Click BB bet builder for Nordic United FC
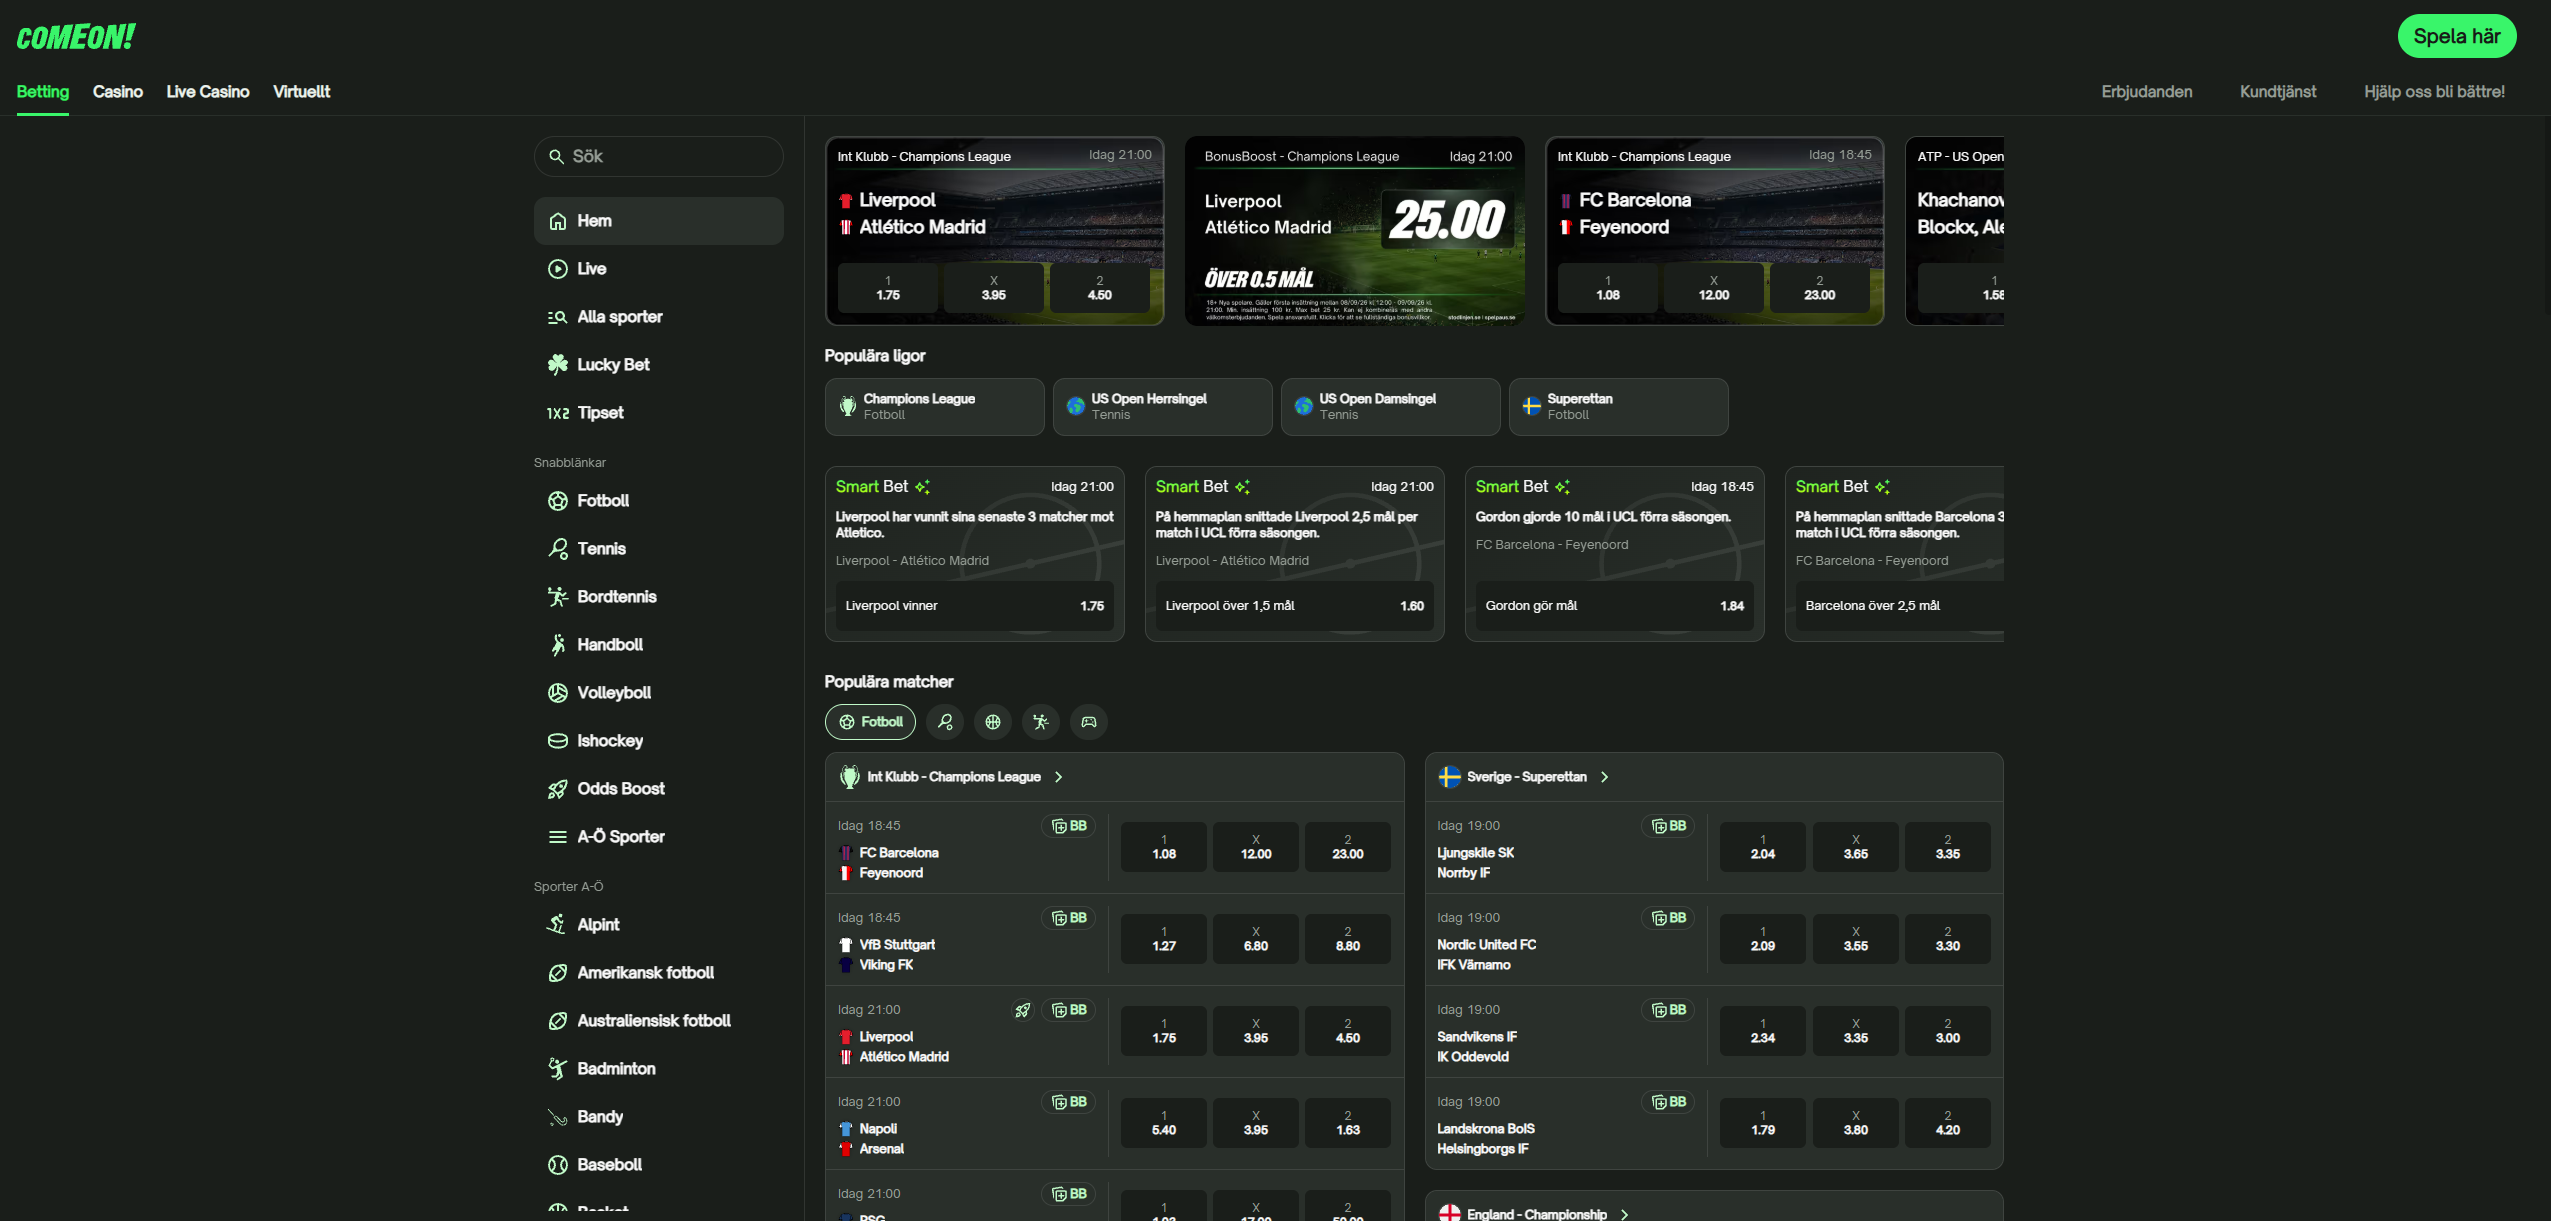 [1668, 918]
